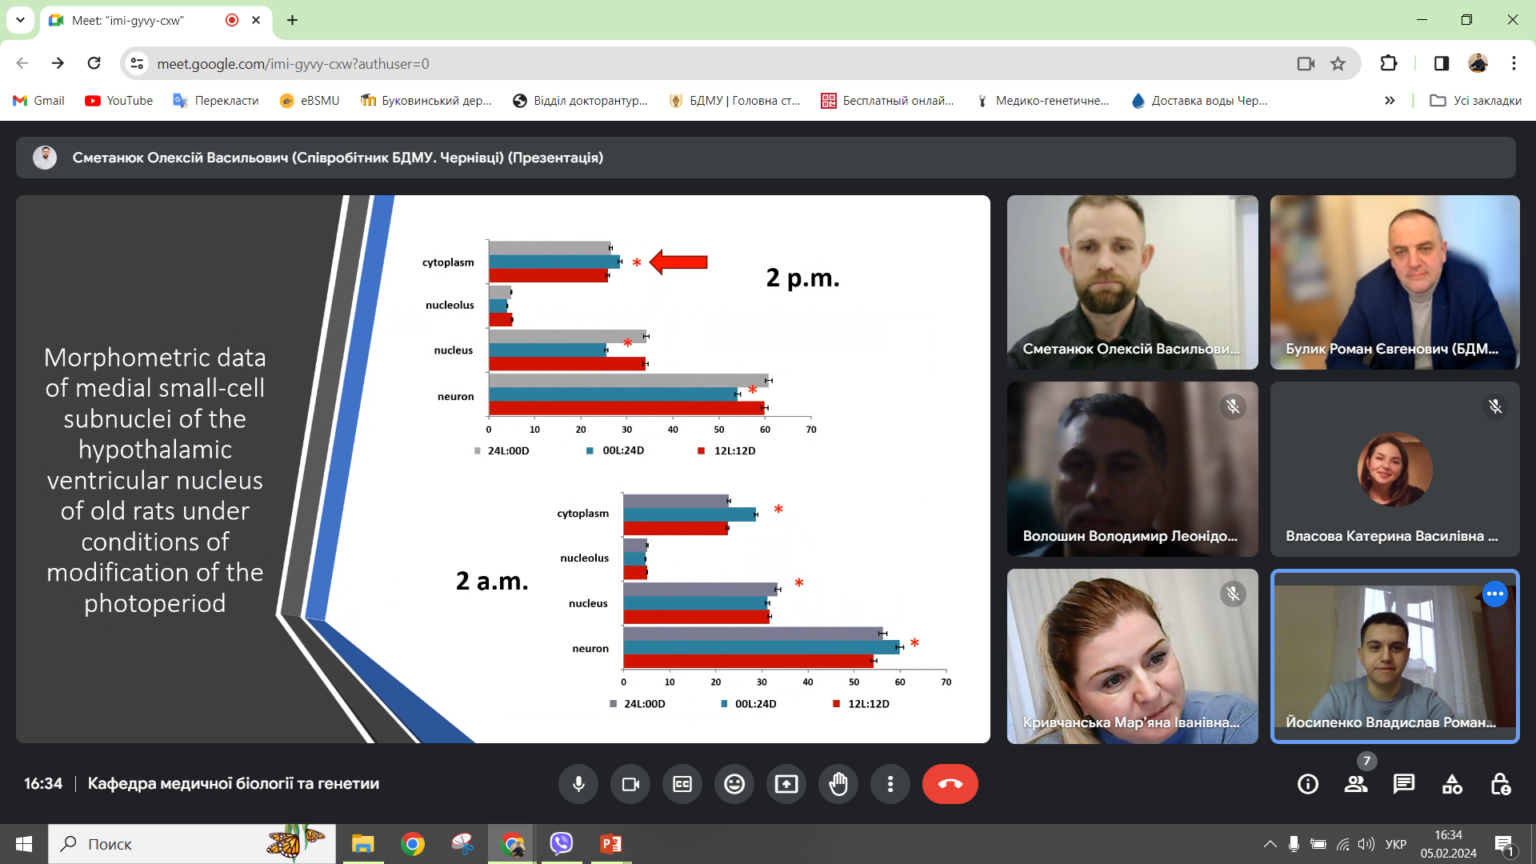Open the tab search dropdown arrow
The width and height of the screenshot is (1536, 864).
pos(20,20)
